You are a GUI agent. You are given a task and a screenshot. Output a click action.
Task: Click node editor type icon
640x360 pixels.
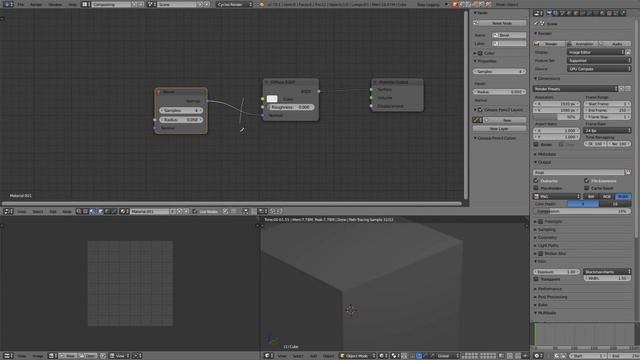8,211
